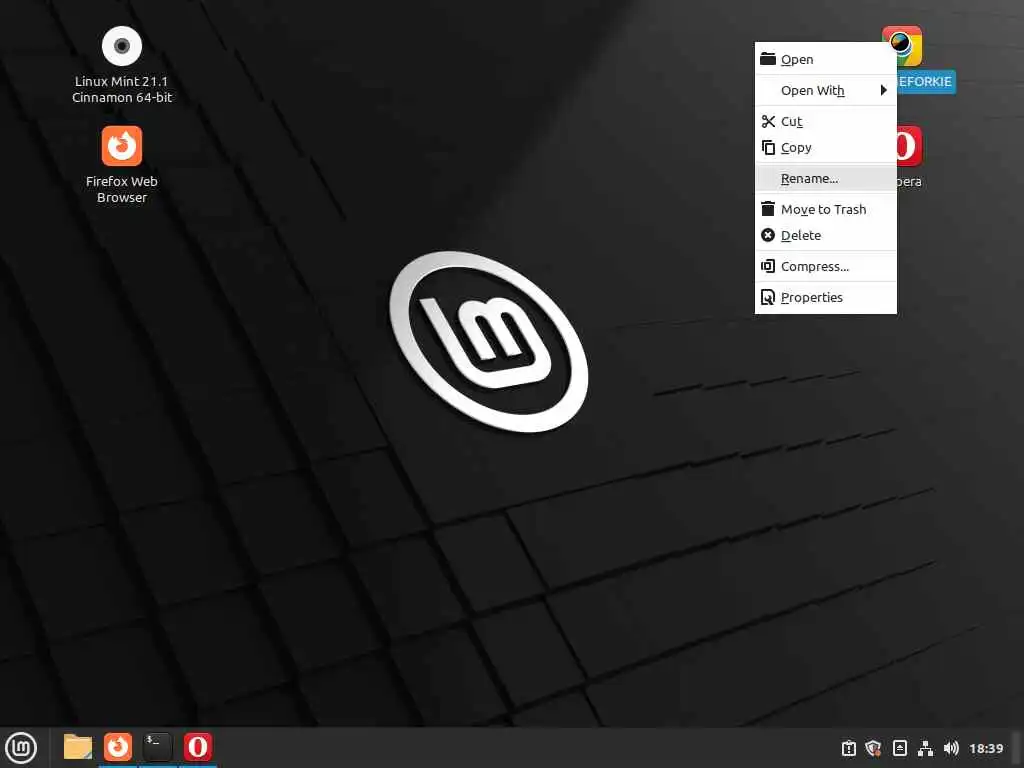Show the calendar from the 18:39 clock

point(986,748)
